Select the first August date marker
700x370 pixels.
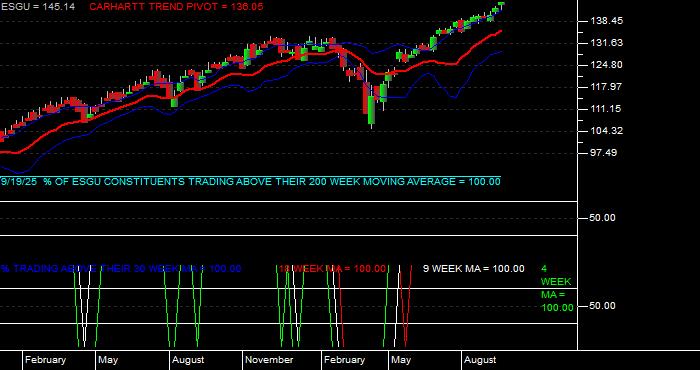click(188, 360)
